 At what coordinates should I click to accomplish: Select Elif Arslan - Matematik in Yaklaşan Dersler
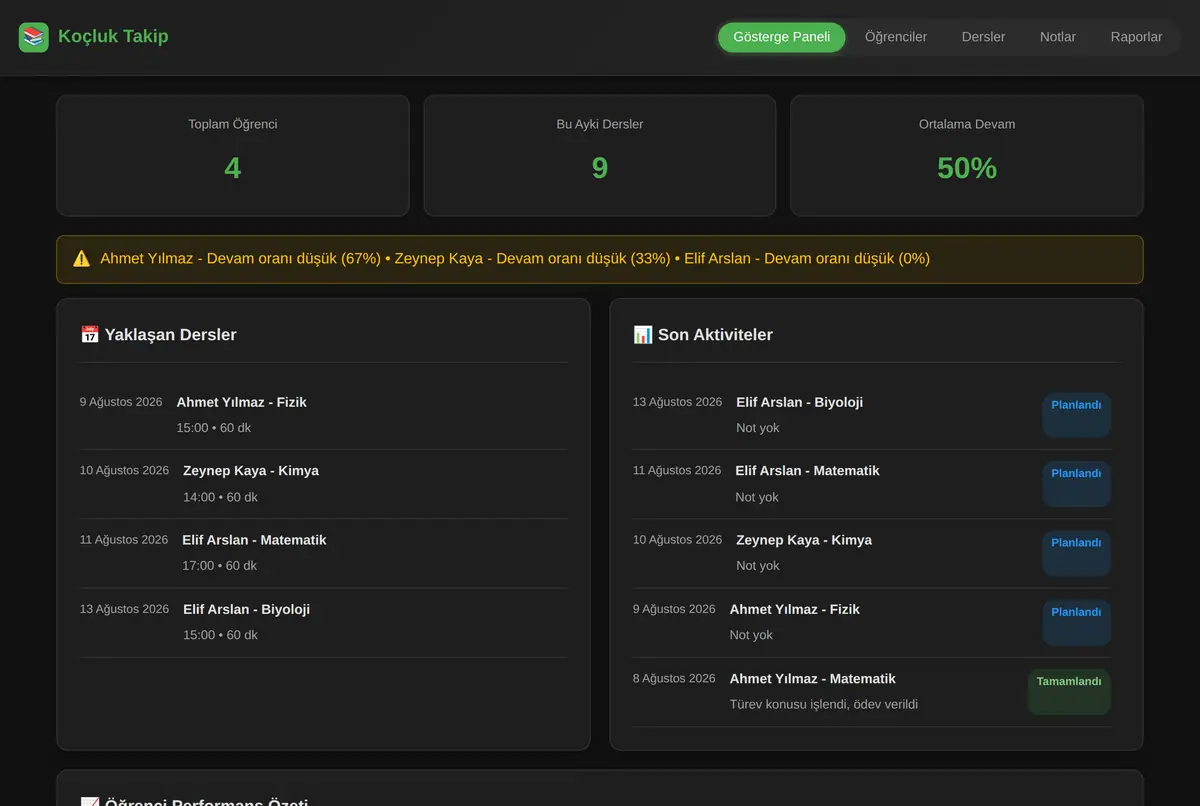[x=254, y=540]
